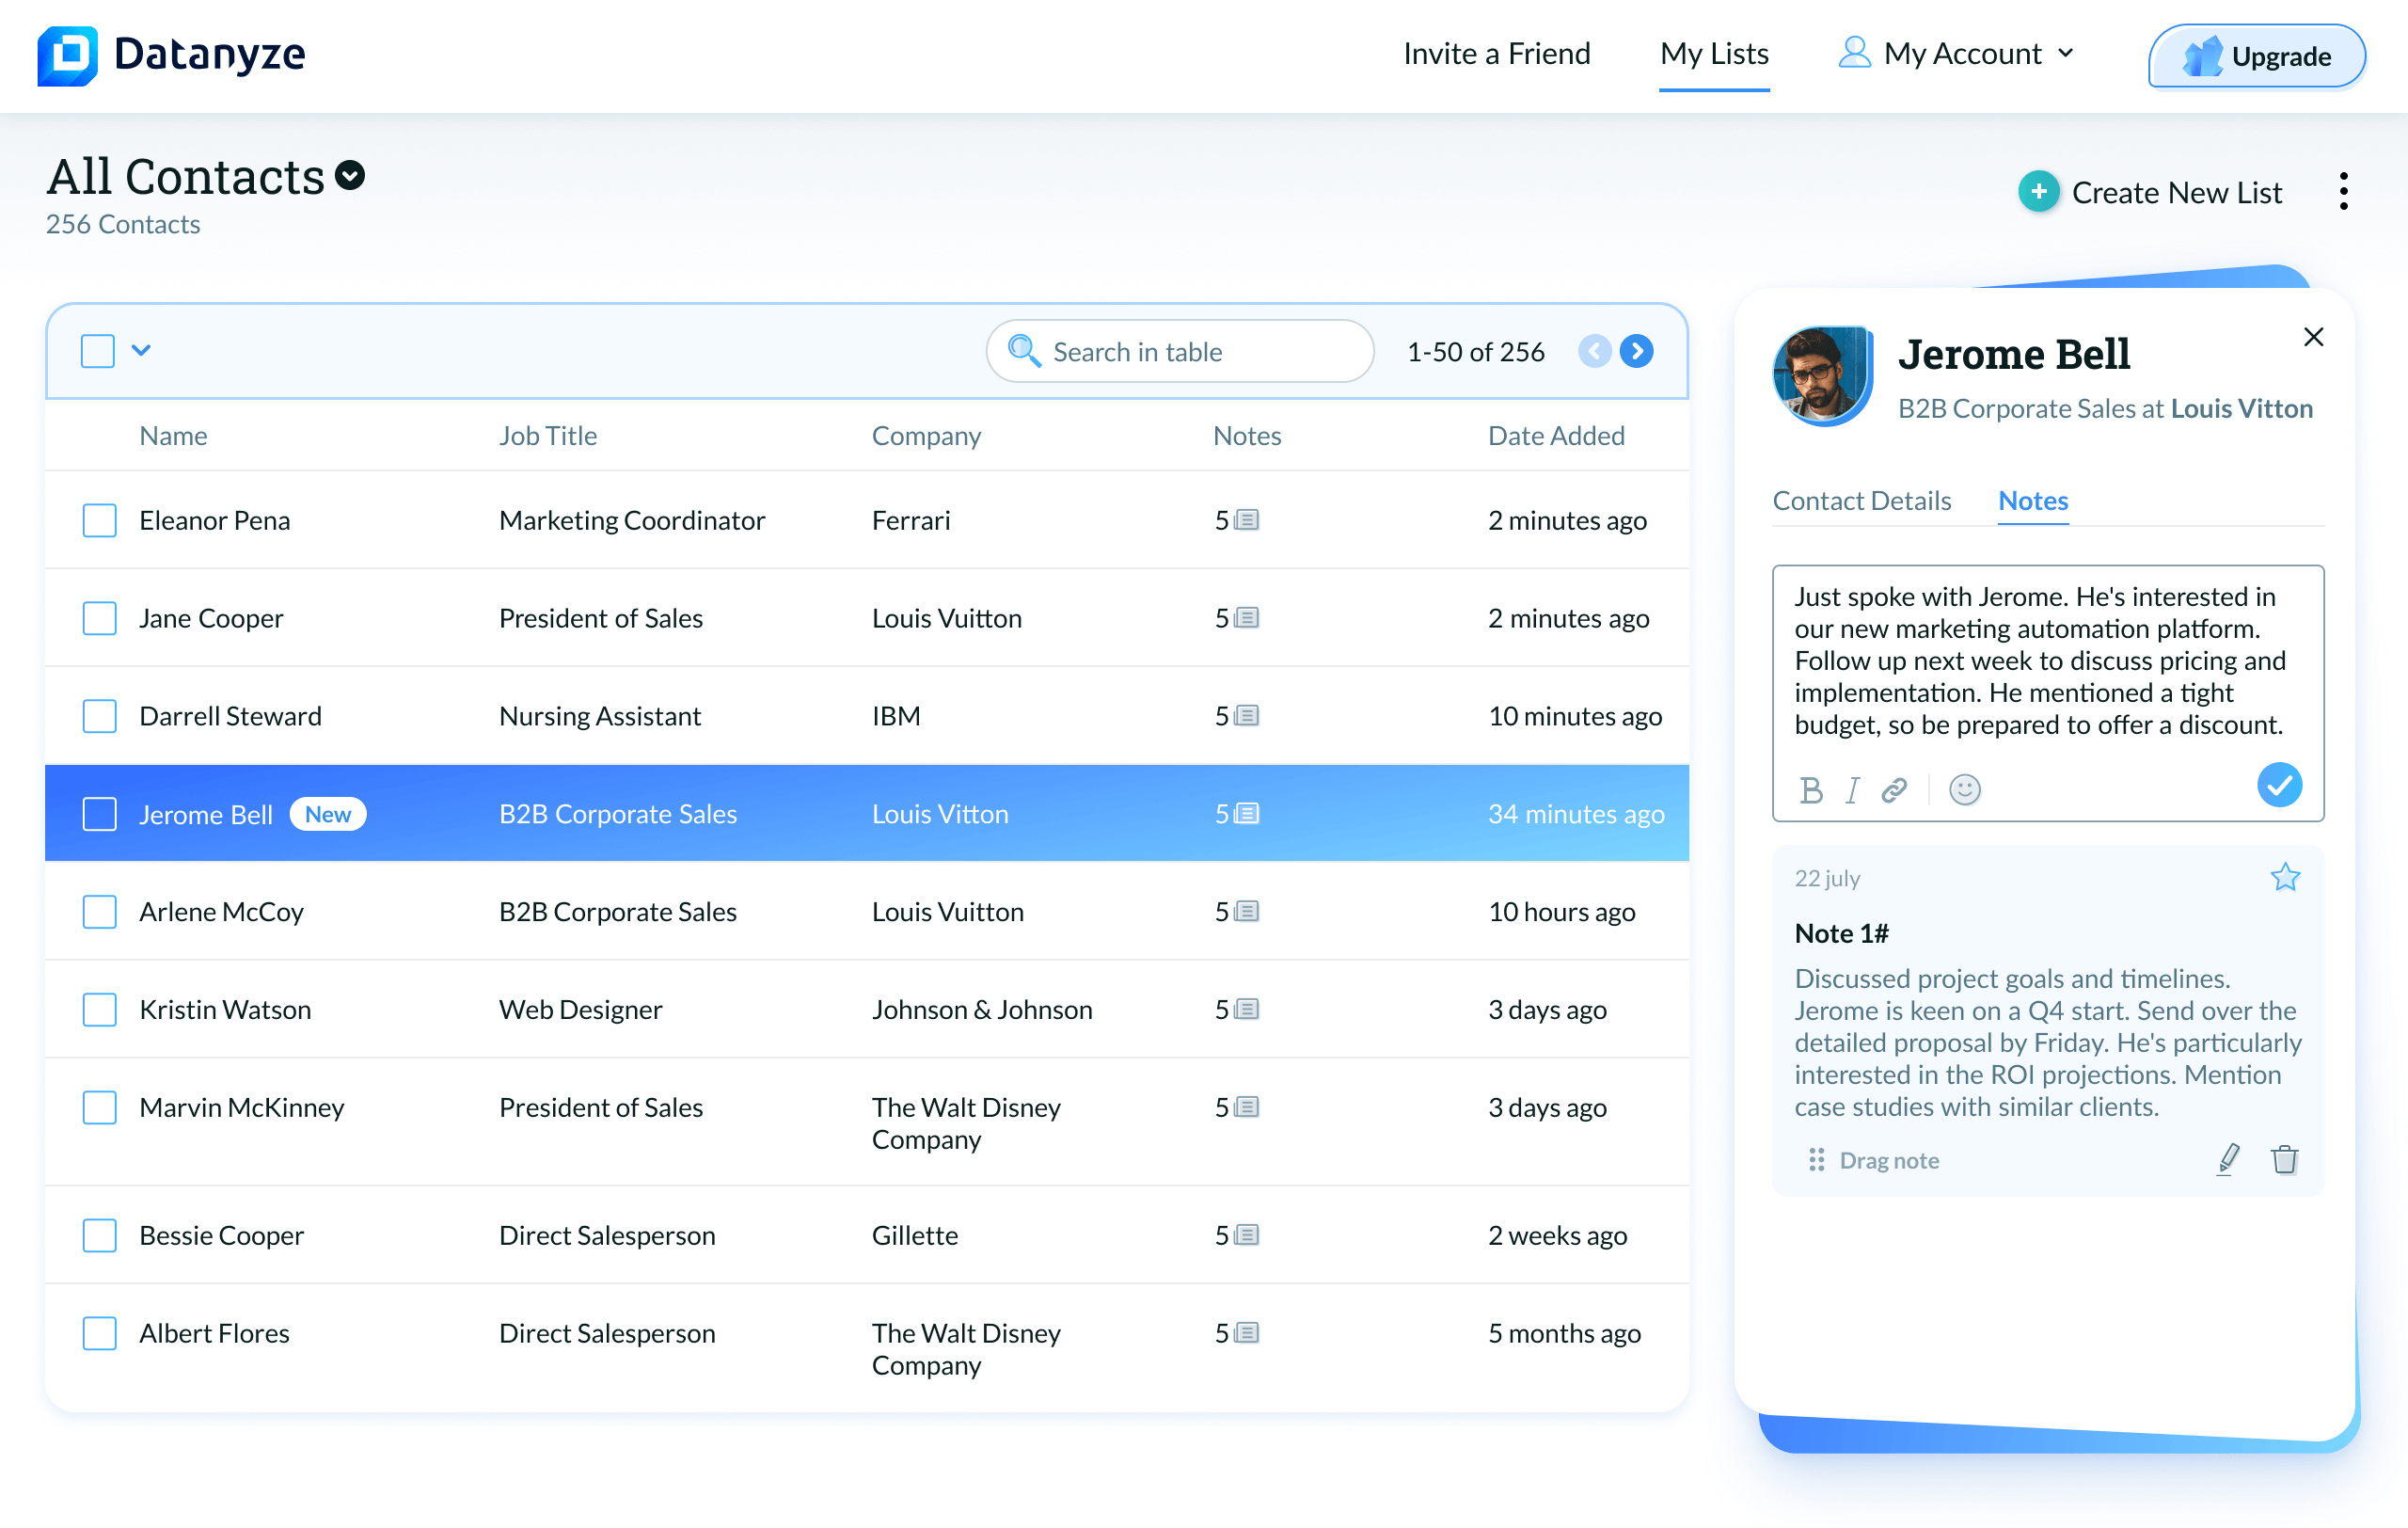2408x1528 pixels.
Task: Open notes icon for Eleanor Pena
Action: tap(1246, 520)
